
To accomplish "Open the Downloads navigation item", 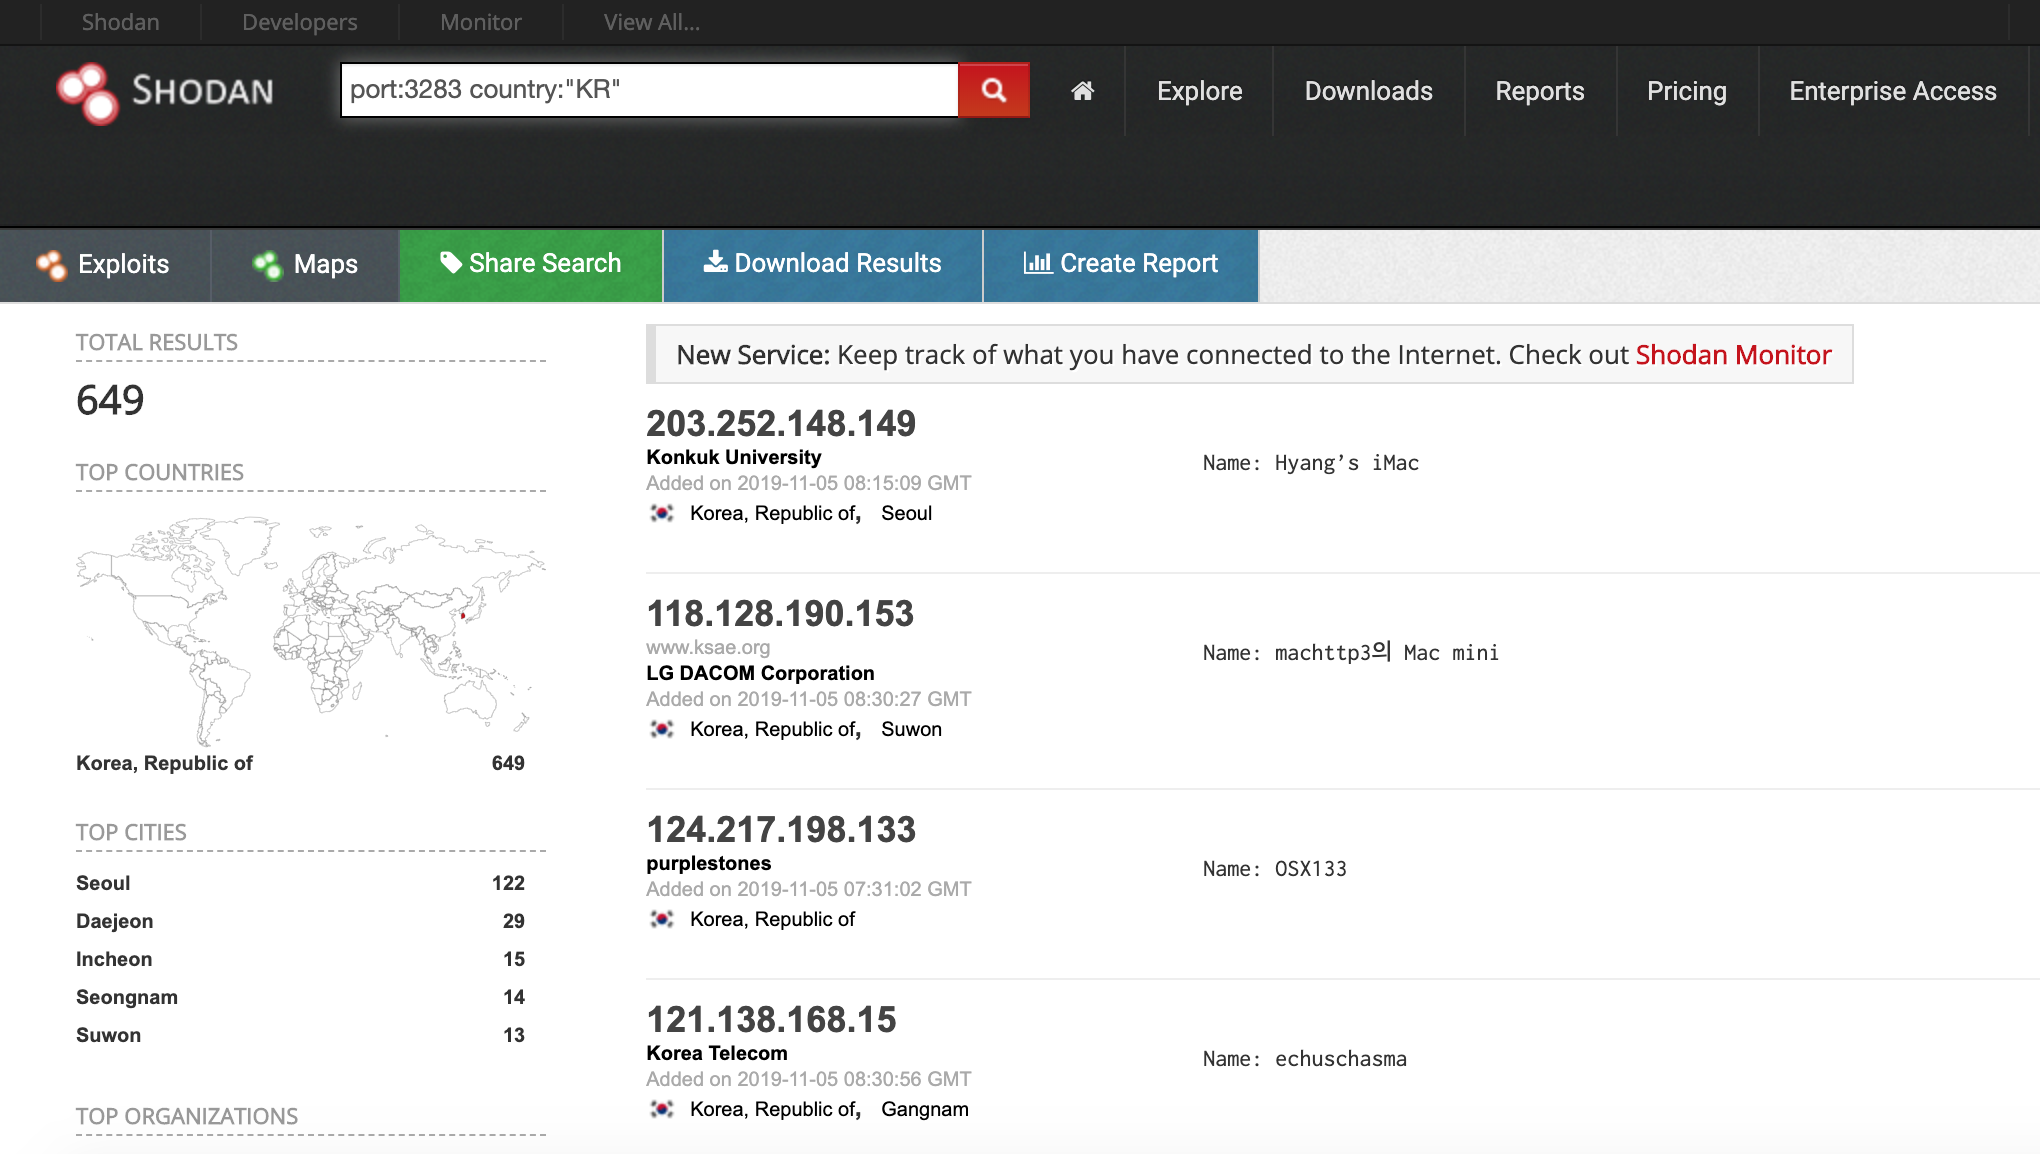I will (1368, 91).
